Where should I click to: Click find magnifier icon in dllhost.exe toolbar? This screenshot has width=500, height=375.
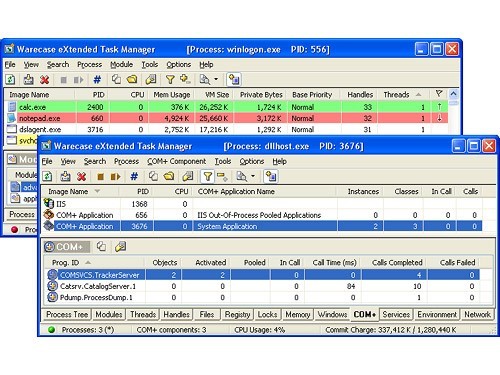[x=241, y=176]
